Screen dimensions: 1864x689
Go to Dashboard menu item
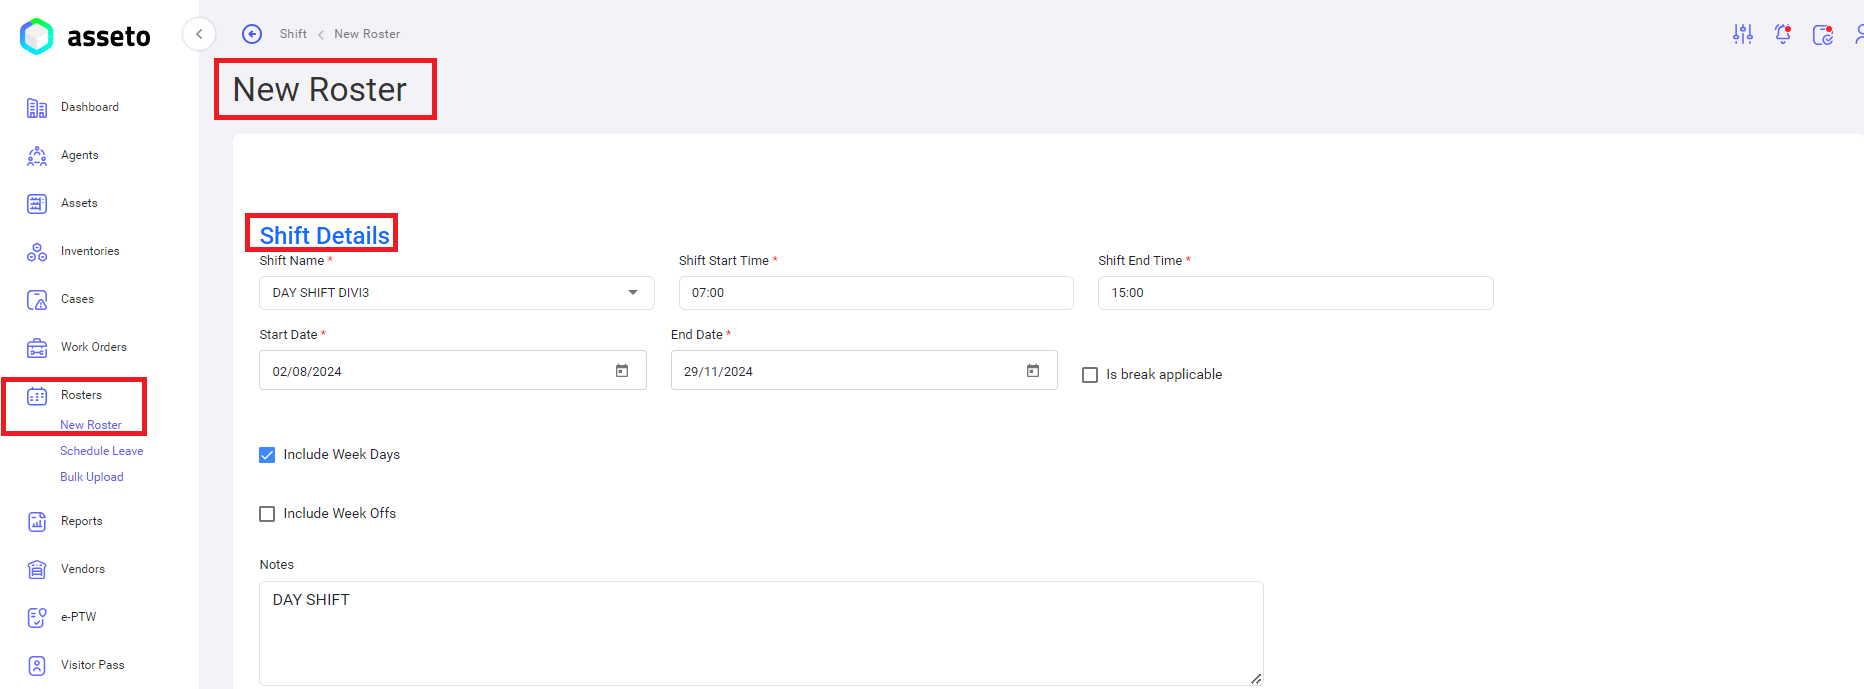coord(90,107)
